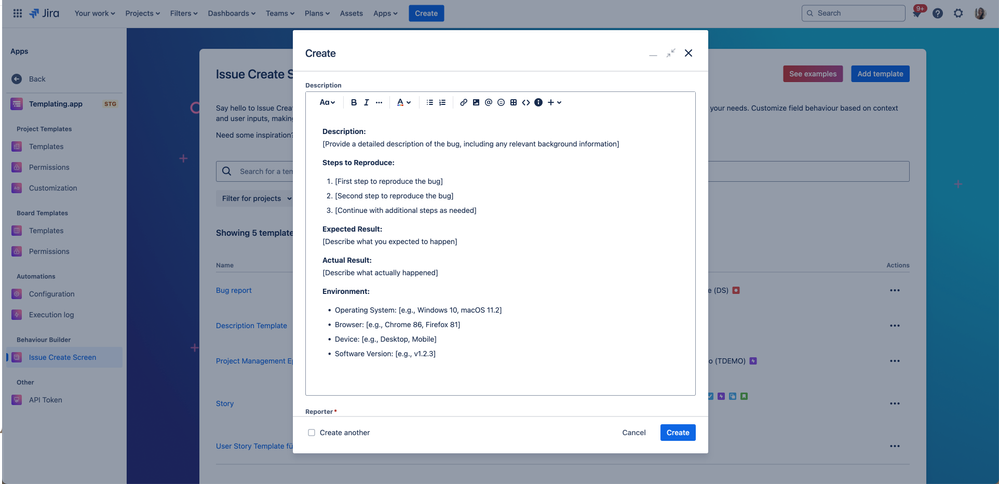Open actions menu for Description Template row

(895, 325)
